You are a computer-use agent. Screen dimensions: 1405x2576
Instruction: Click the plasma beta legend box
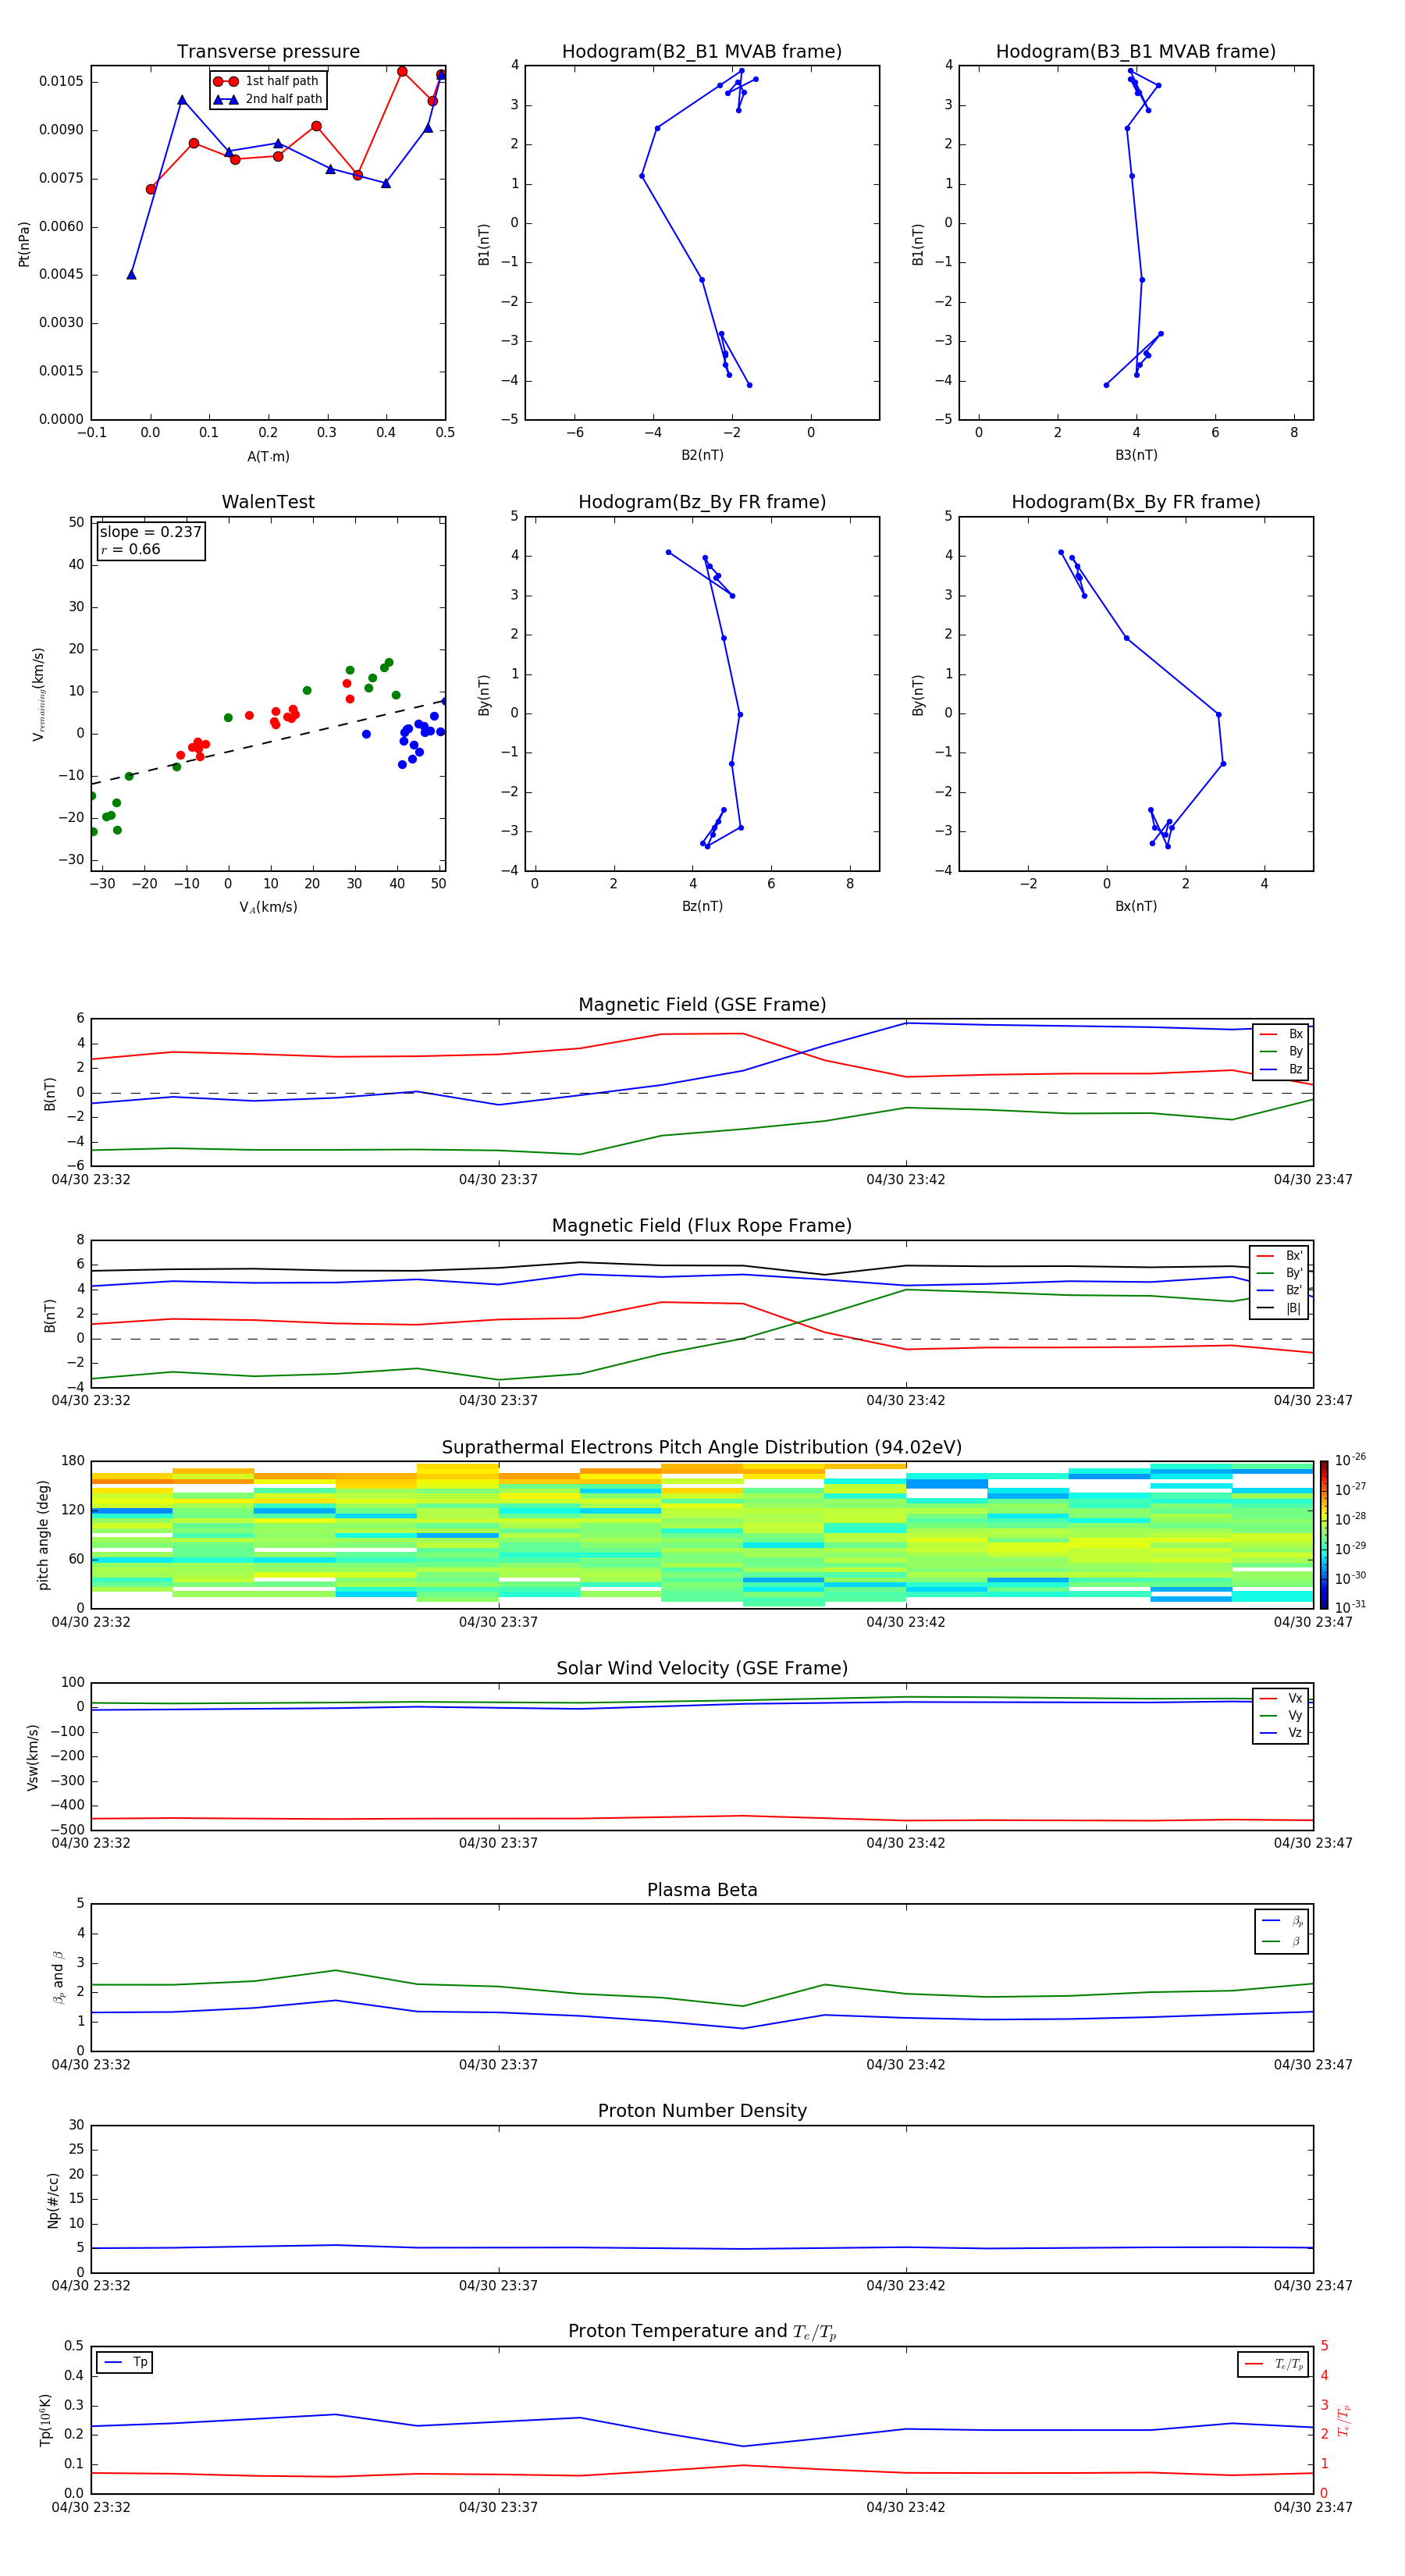1281,1932
